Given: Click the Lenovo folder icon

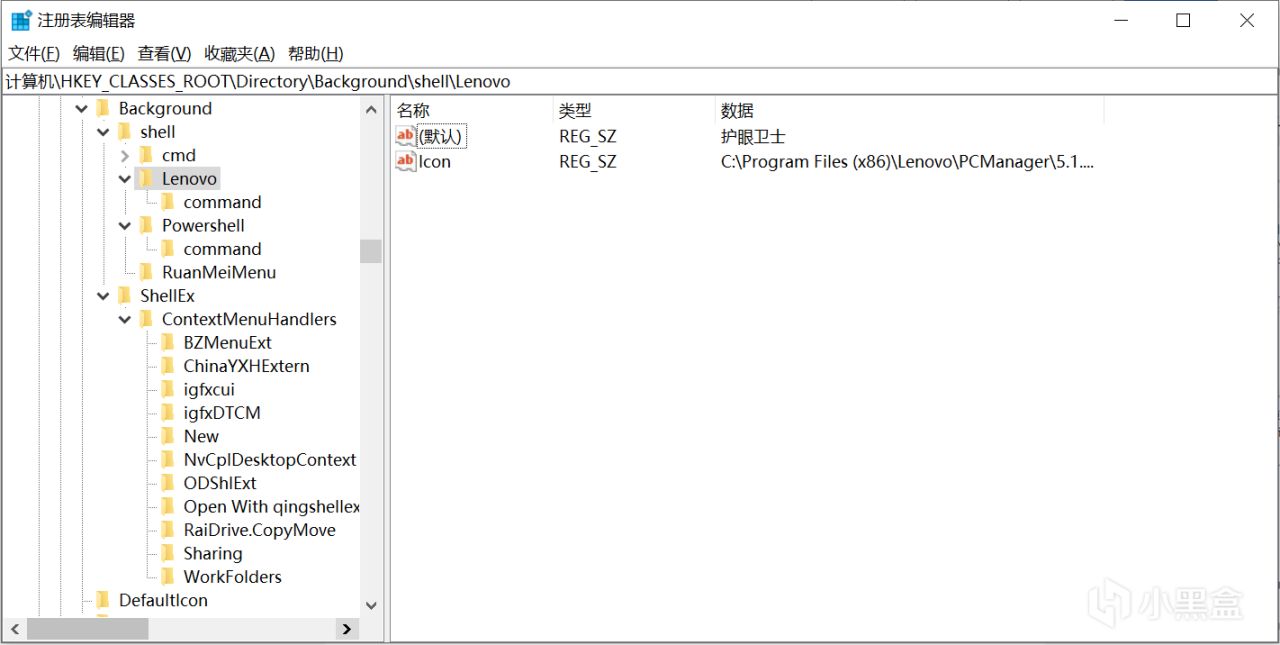Looking at the screenshot, I should 146,178.
